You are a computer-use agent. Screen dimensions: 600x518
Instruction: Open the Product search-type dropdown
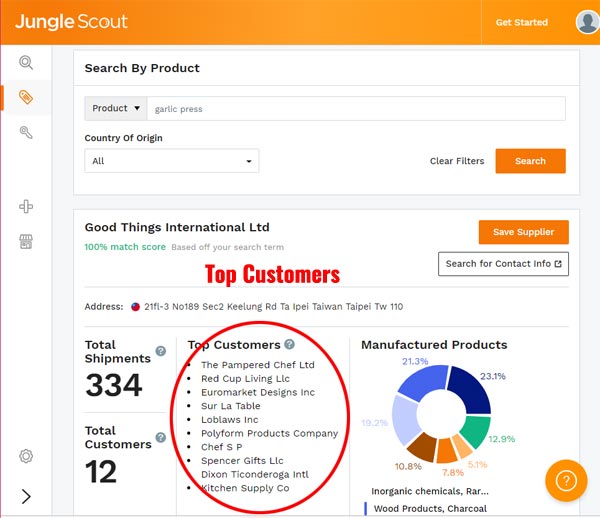(x=116, y=109)
